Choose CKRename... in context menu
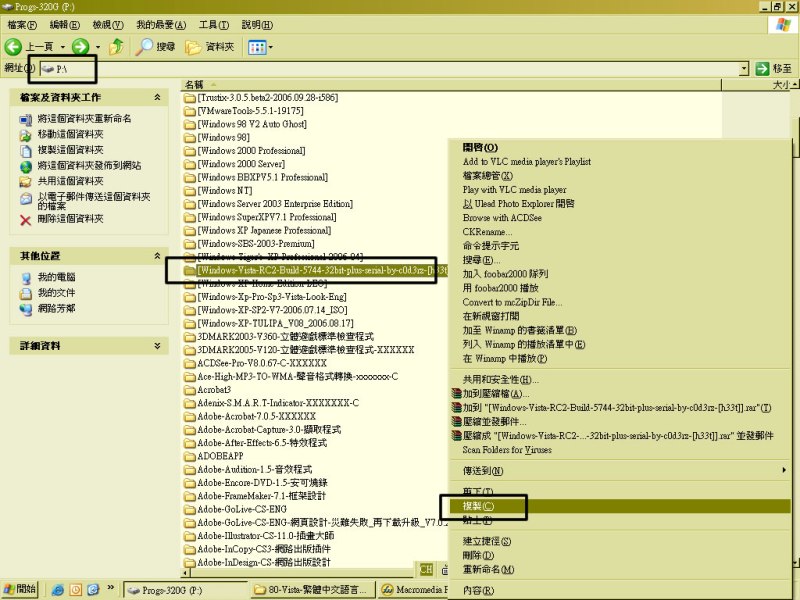Screen dimensions: 800x600 click(620, 232)
